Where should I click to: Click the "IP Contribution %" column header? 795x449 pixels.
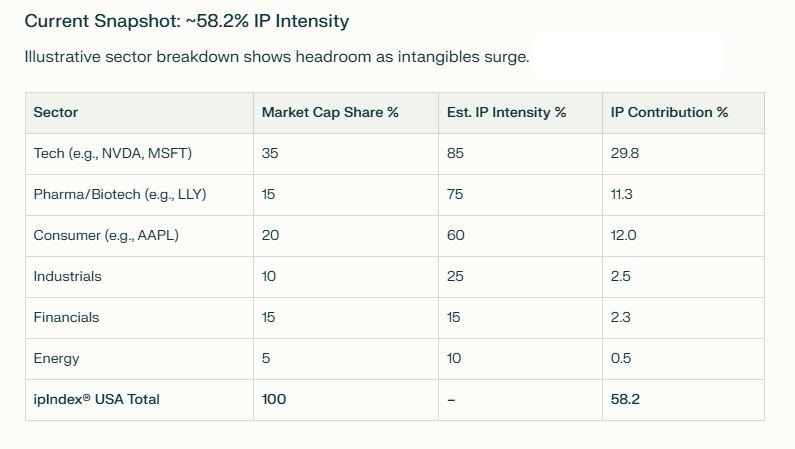click(669, 113)
